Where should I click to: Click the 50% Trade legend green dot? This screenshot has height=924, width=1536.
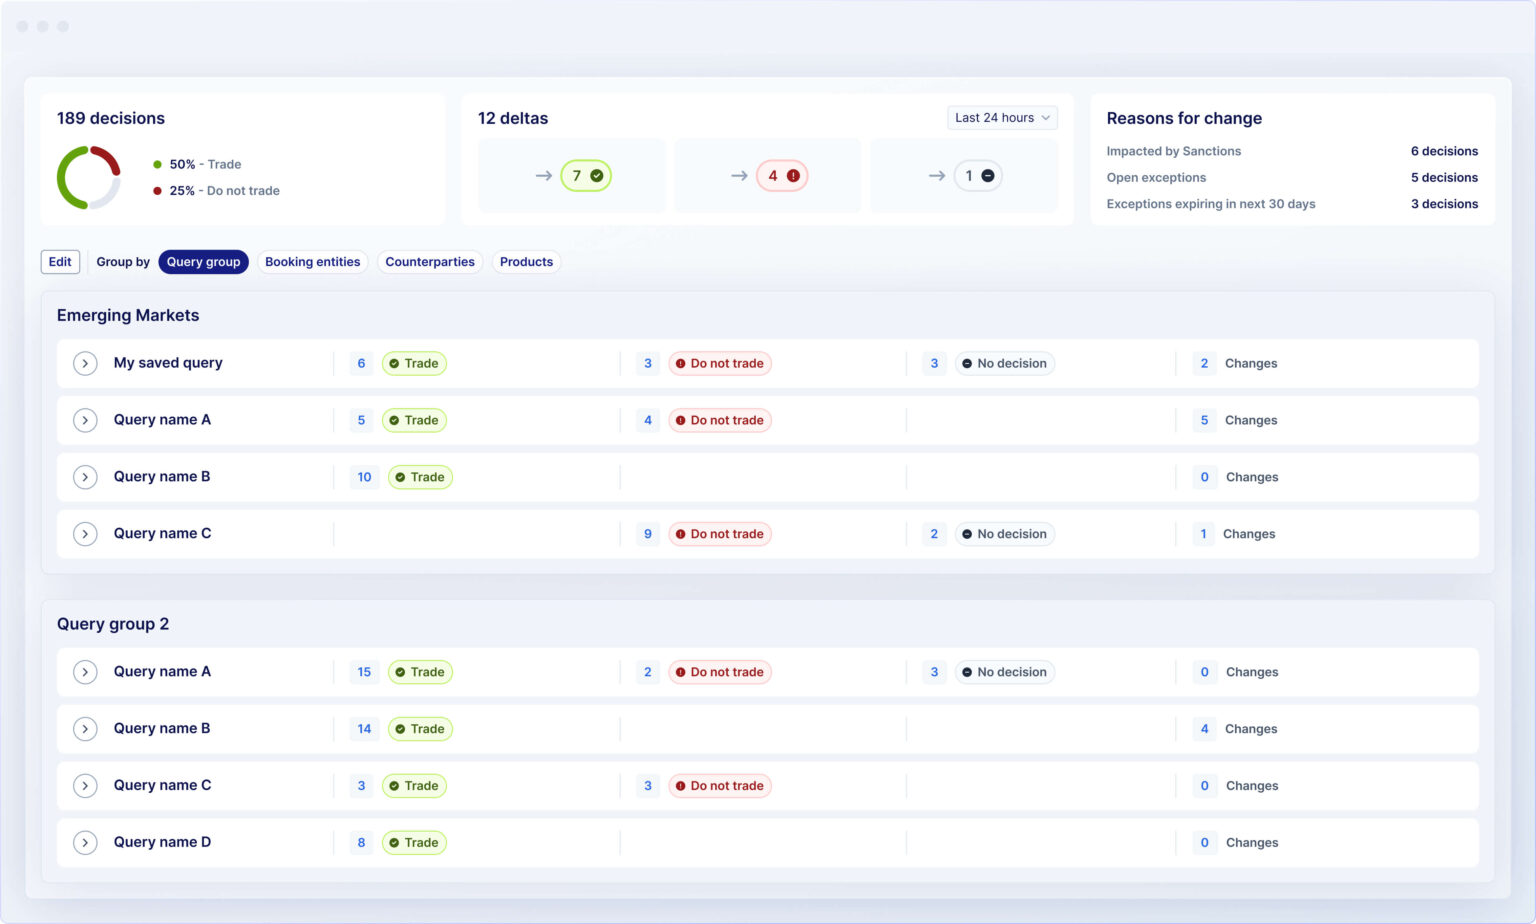(157, 164)
